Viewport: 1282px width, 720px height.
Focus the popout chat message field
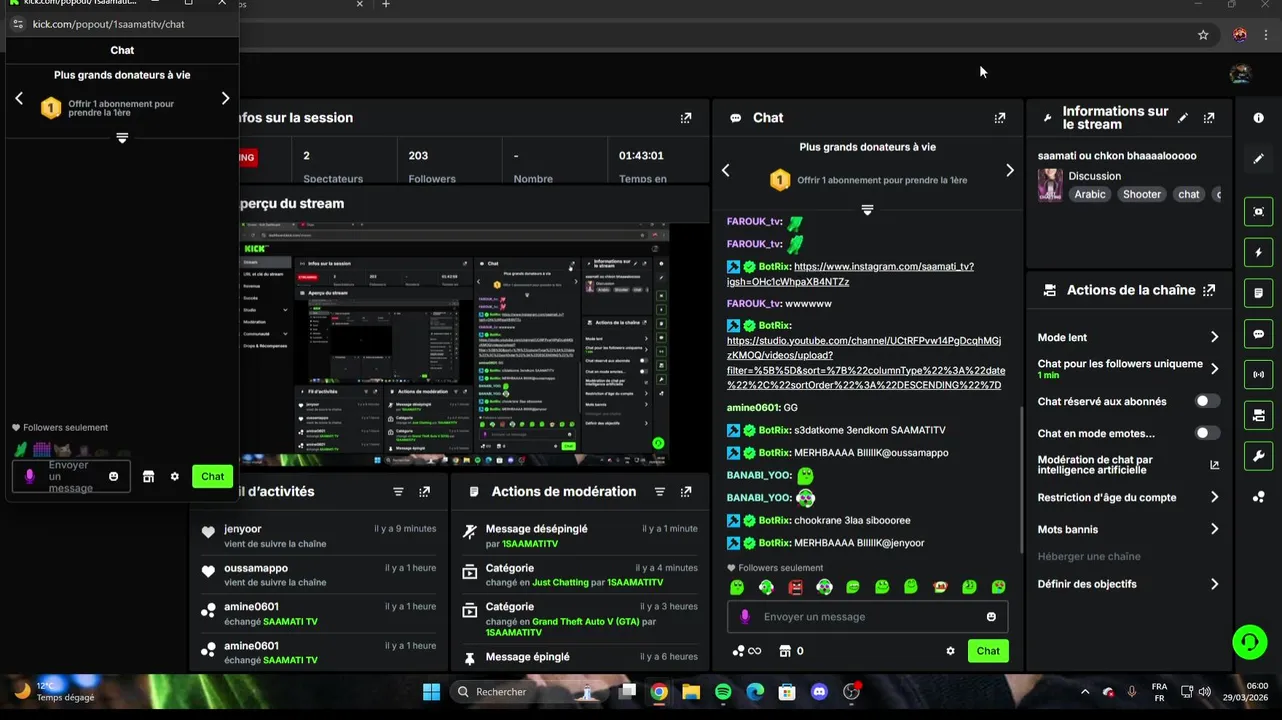(x=70, y=477)
